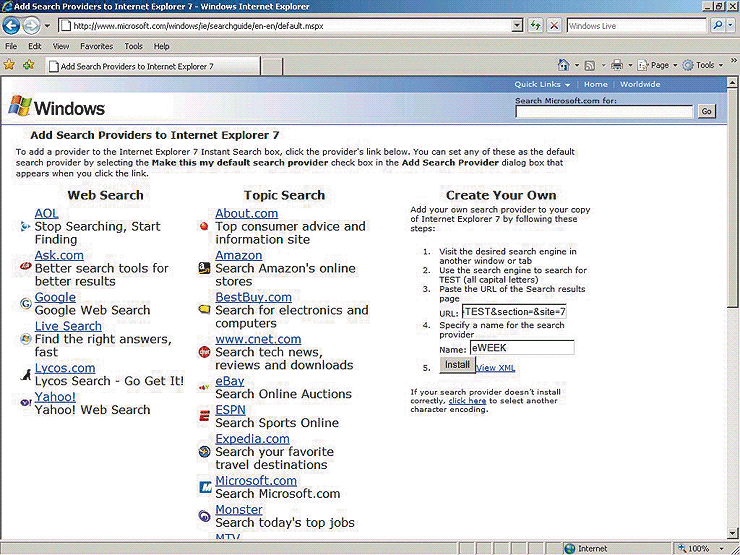Open the View XML link
The image size is (740, 555).
(x=496, y=368)
